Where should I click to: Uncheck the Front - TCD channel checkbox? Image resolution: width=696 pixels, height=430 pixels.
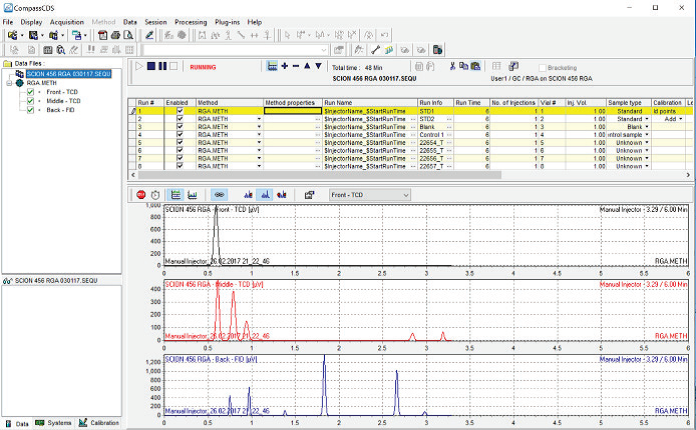32,92
